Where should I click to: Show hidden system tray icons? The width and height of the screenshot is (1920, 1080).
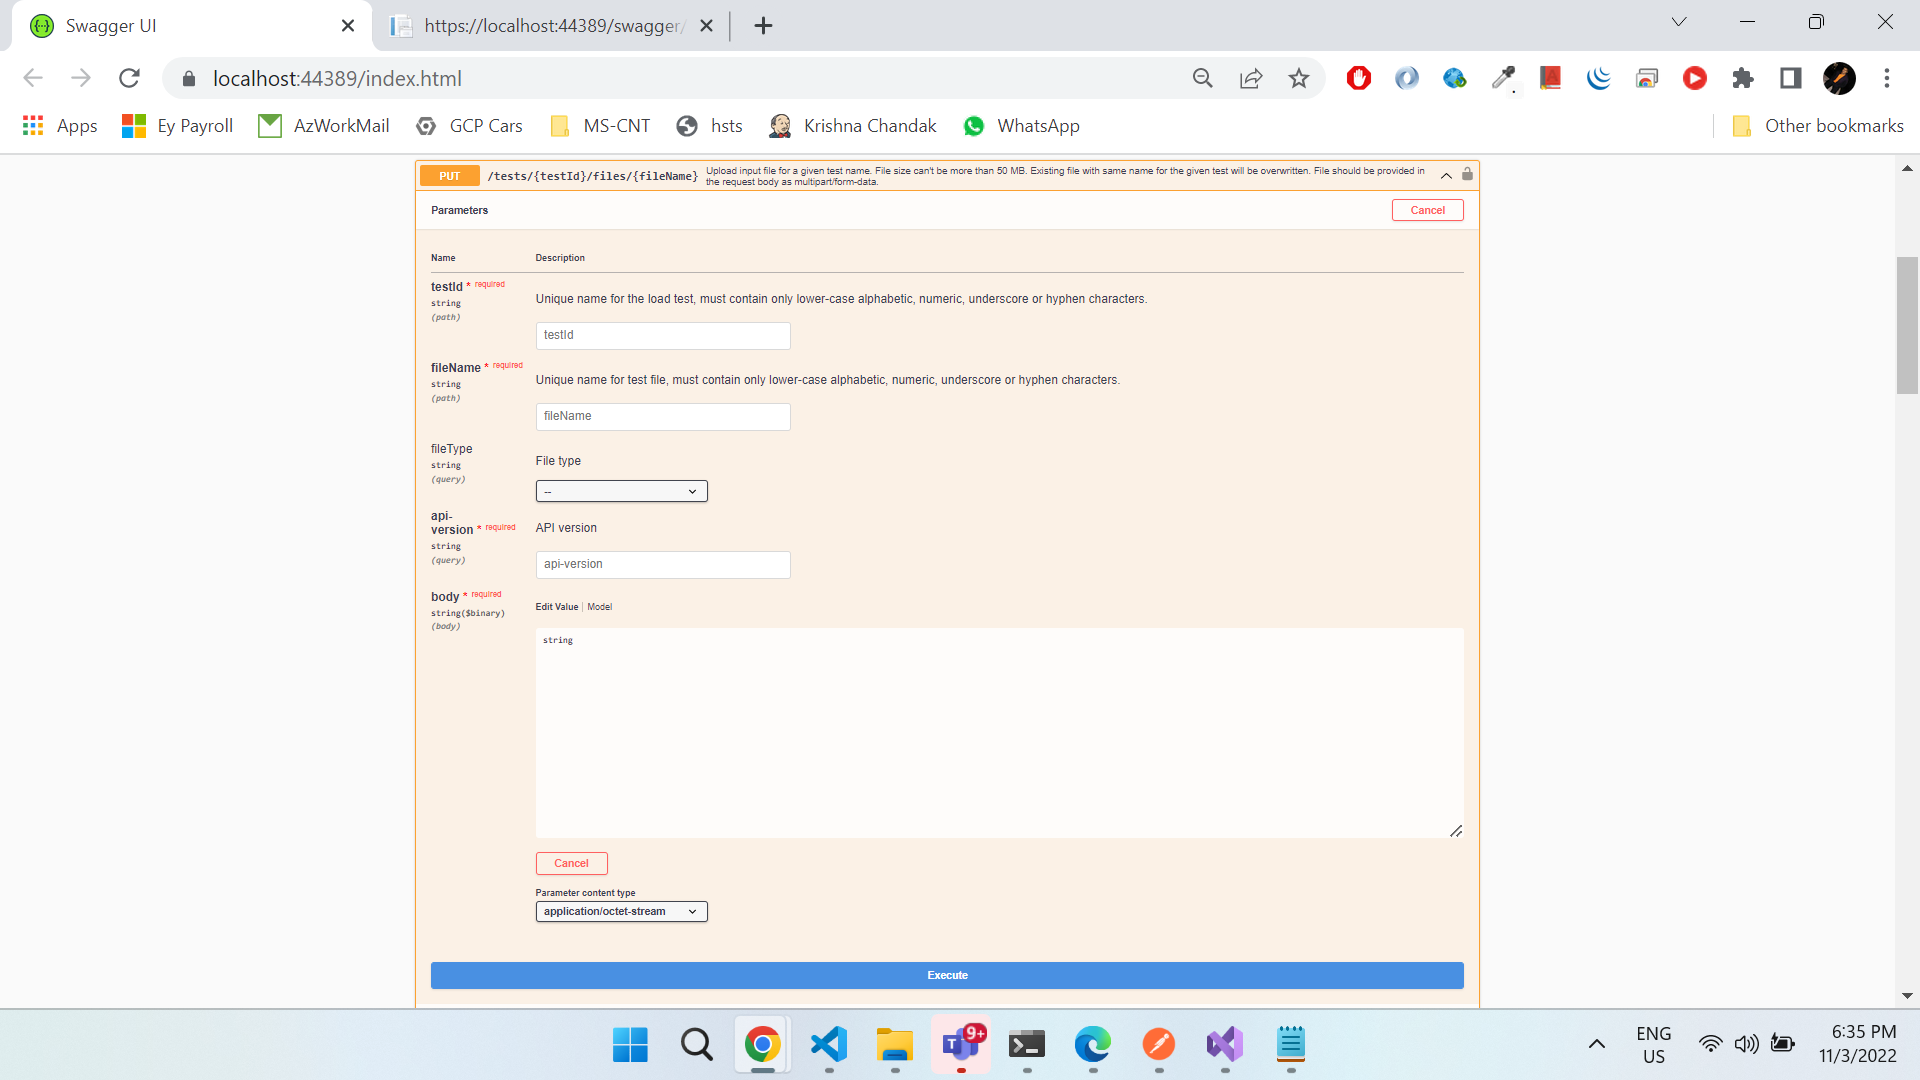point(1597,1044)
